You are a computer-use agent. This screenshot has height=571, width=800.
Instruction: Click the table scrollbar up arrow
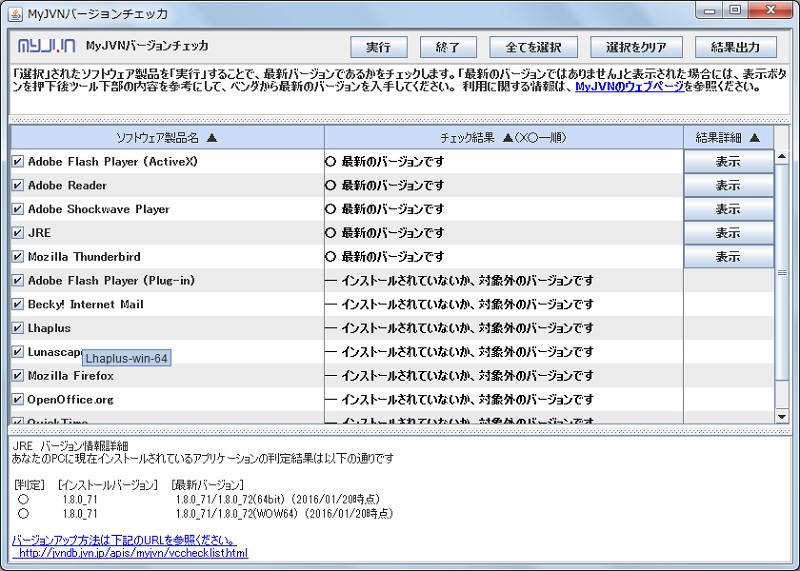coord(782,157)
